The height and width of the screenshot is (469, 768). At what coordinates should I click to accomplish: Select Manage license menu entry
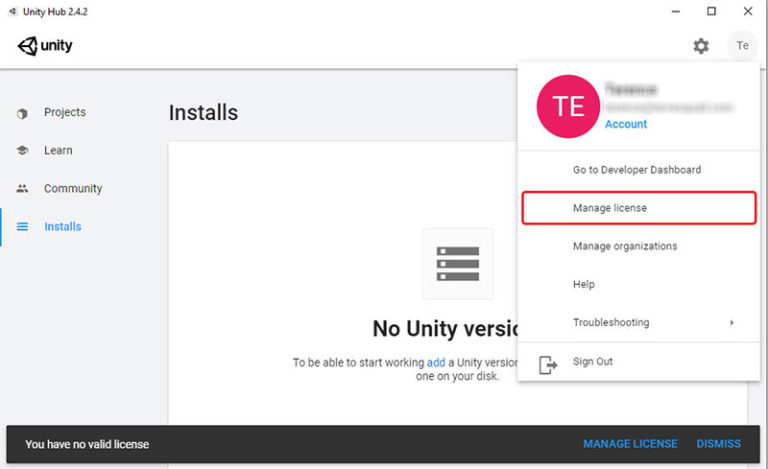click(x=639, y=208)
